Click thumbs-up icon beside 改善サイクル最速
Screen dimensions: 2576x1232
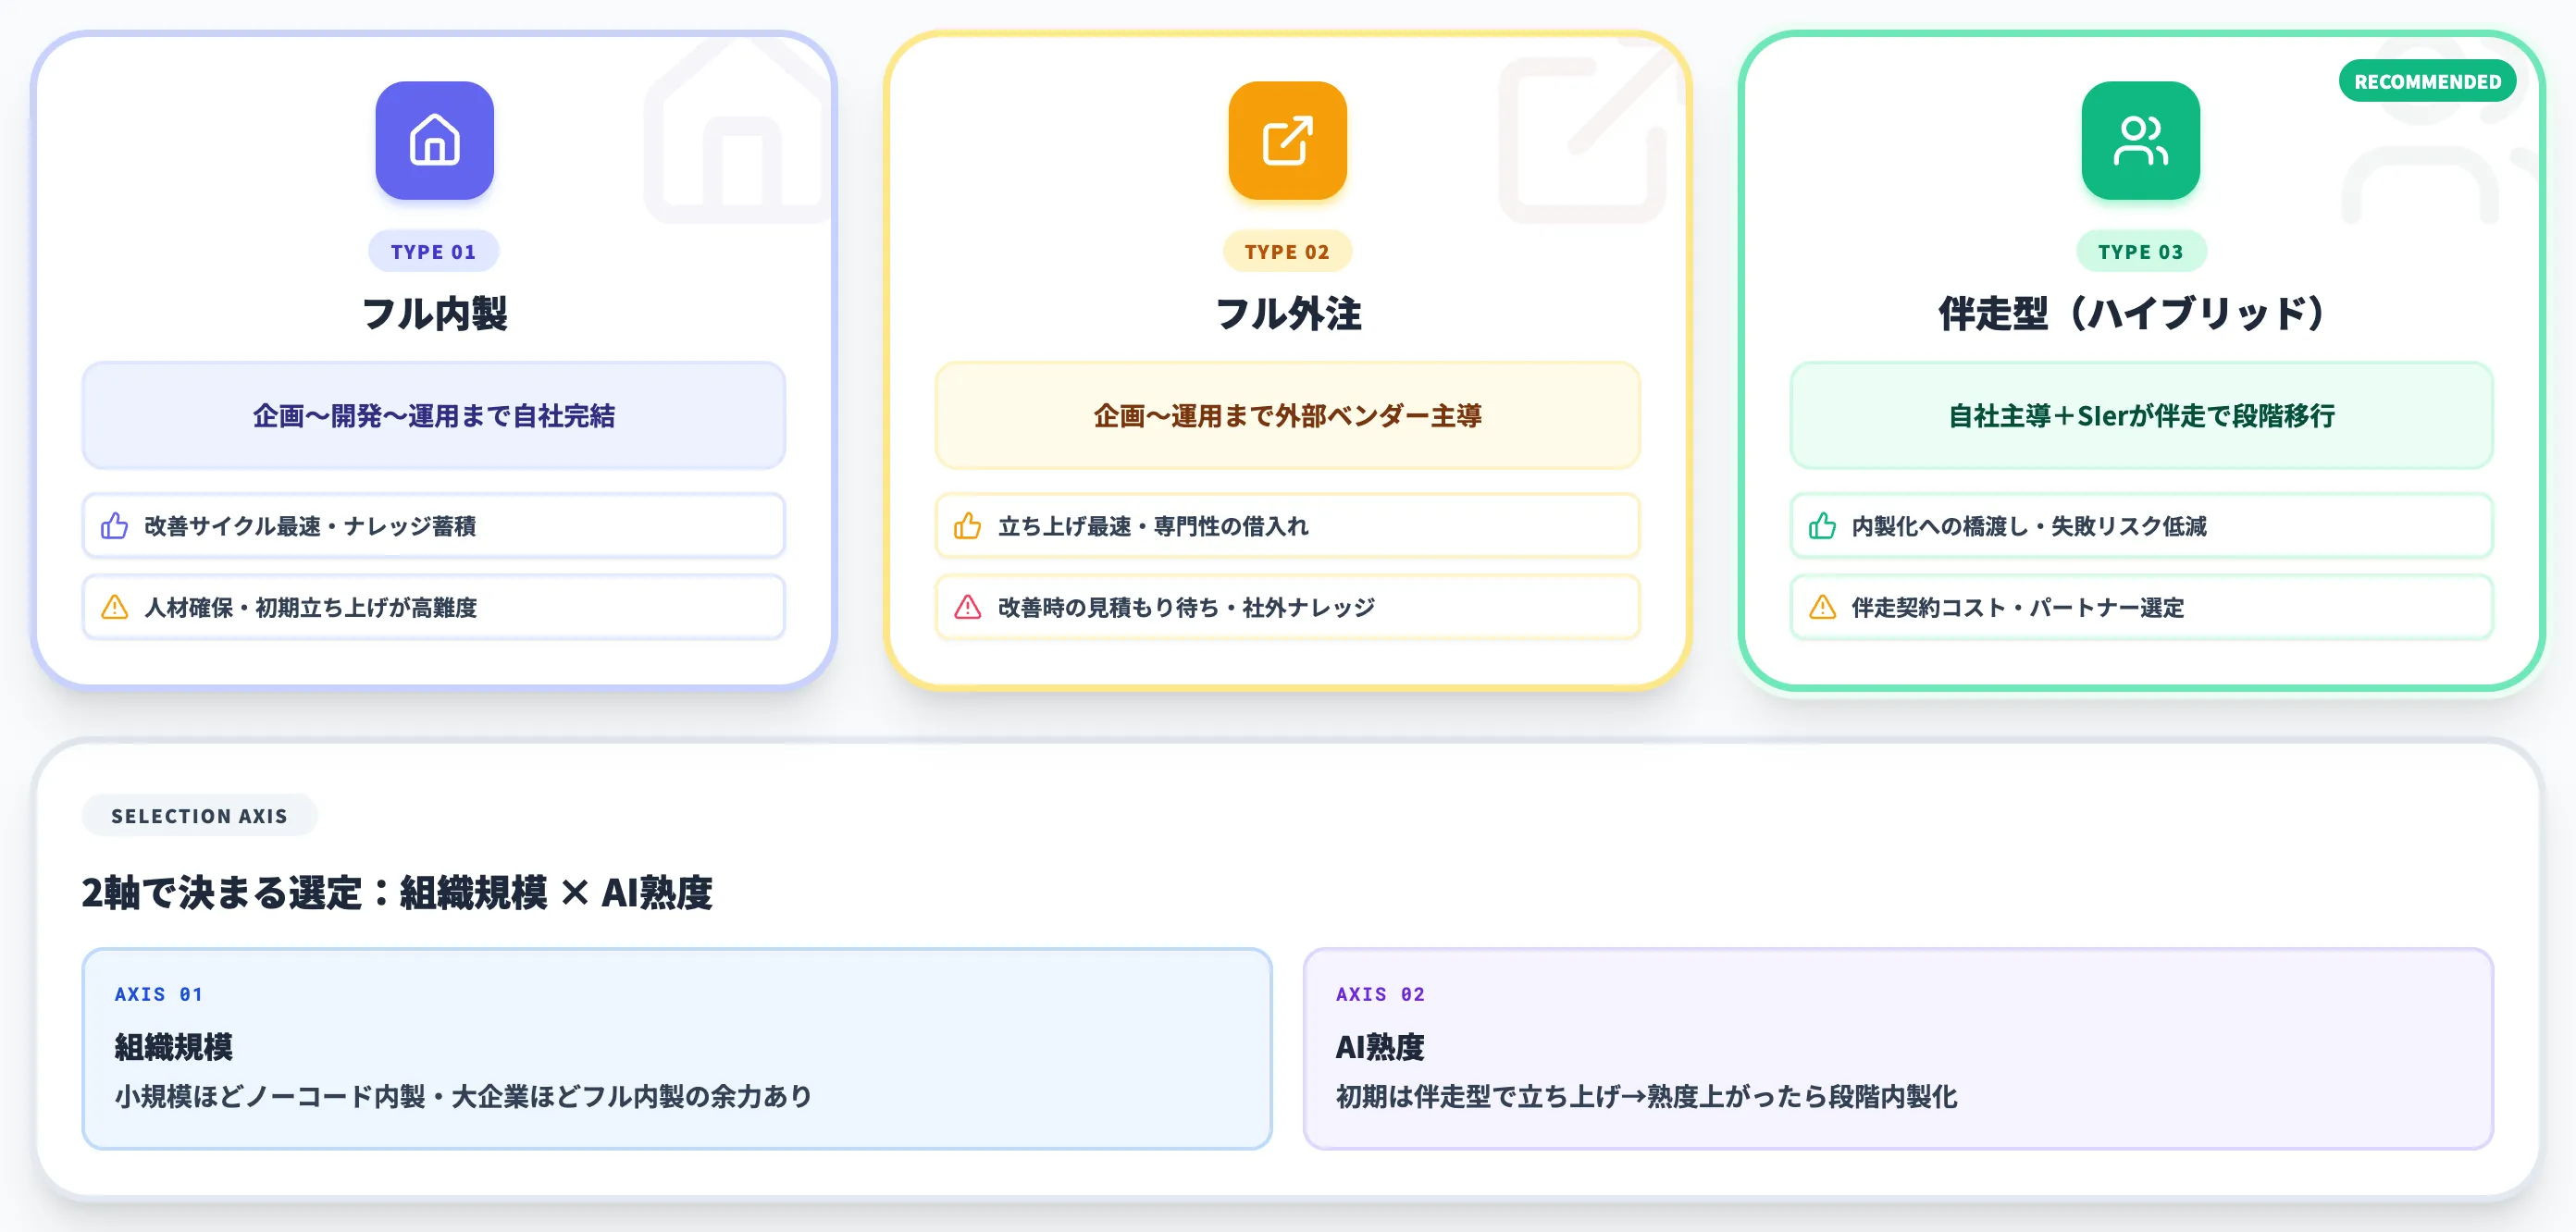pos(115,526)
